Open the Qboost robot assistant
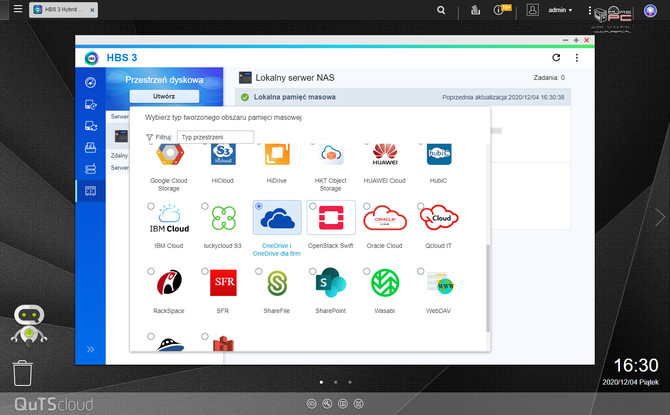This screenshot has width=670, height=415. coord(29,325)
